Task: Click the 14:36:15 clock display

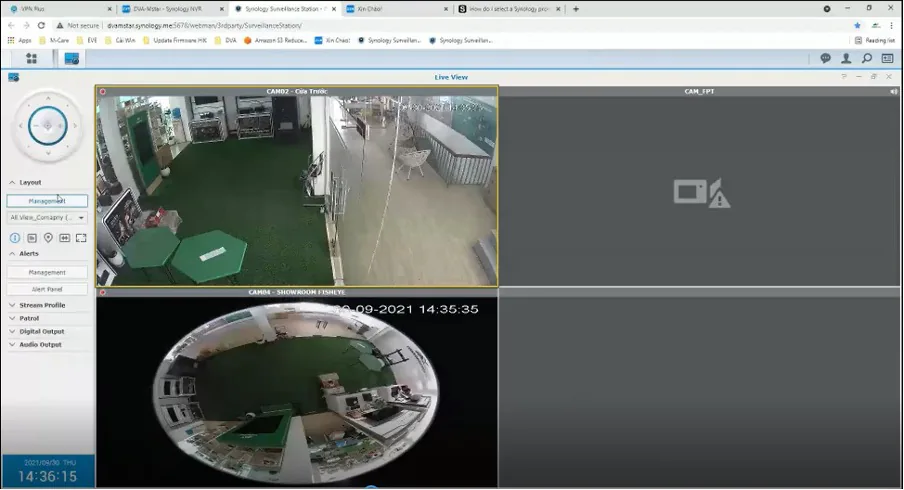Action: [x=47, y=476]
